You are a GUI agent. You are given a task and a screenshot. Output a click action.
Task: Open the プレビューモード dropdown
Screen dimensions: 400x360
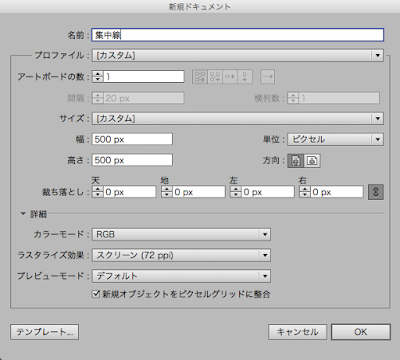181,276
